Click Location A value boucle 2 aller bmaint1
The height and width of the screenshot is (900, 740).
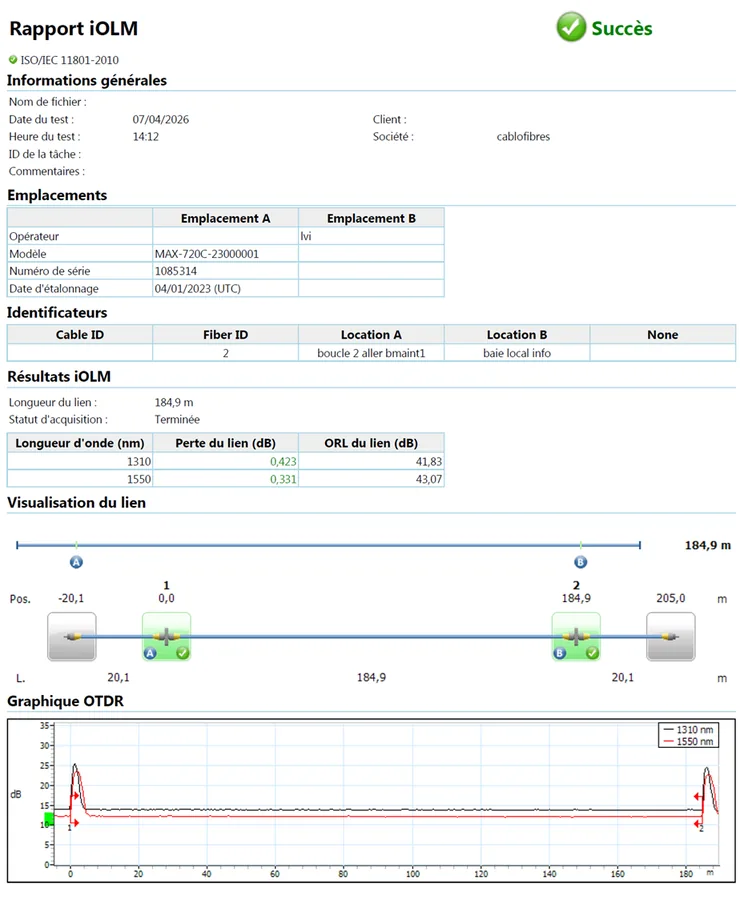point(371,353)
